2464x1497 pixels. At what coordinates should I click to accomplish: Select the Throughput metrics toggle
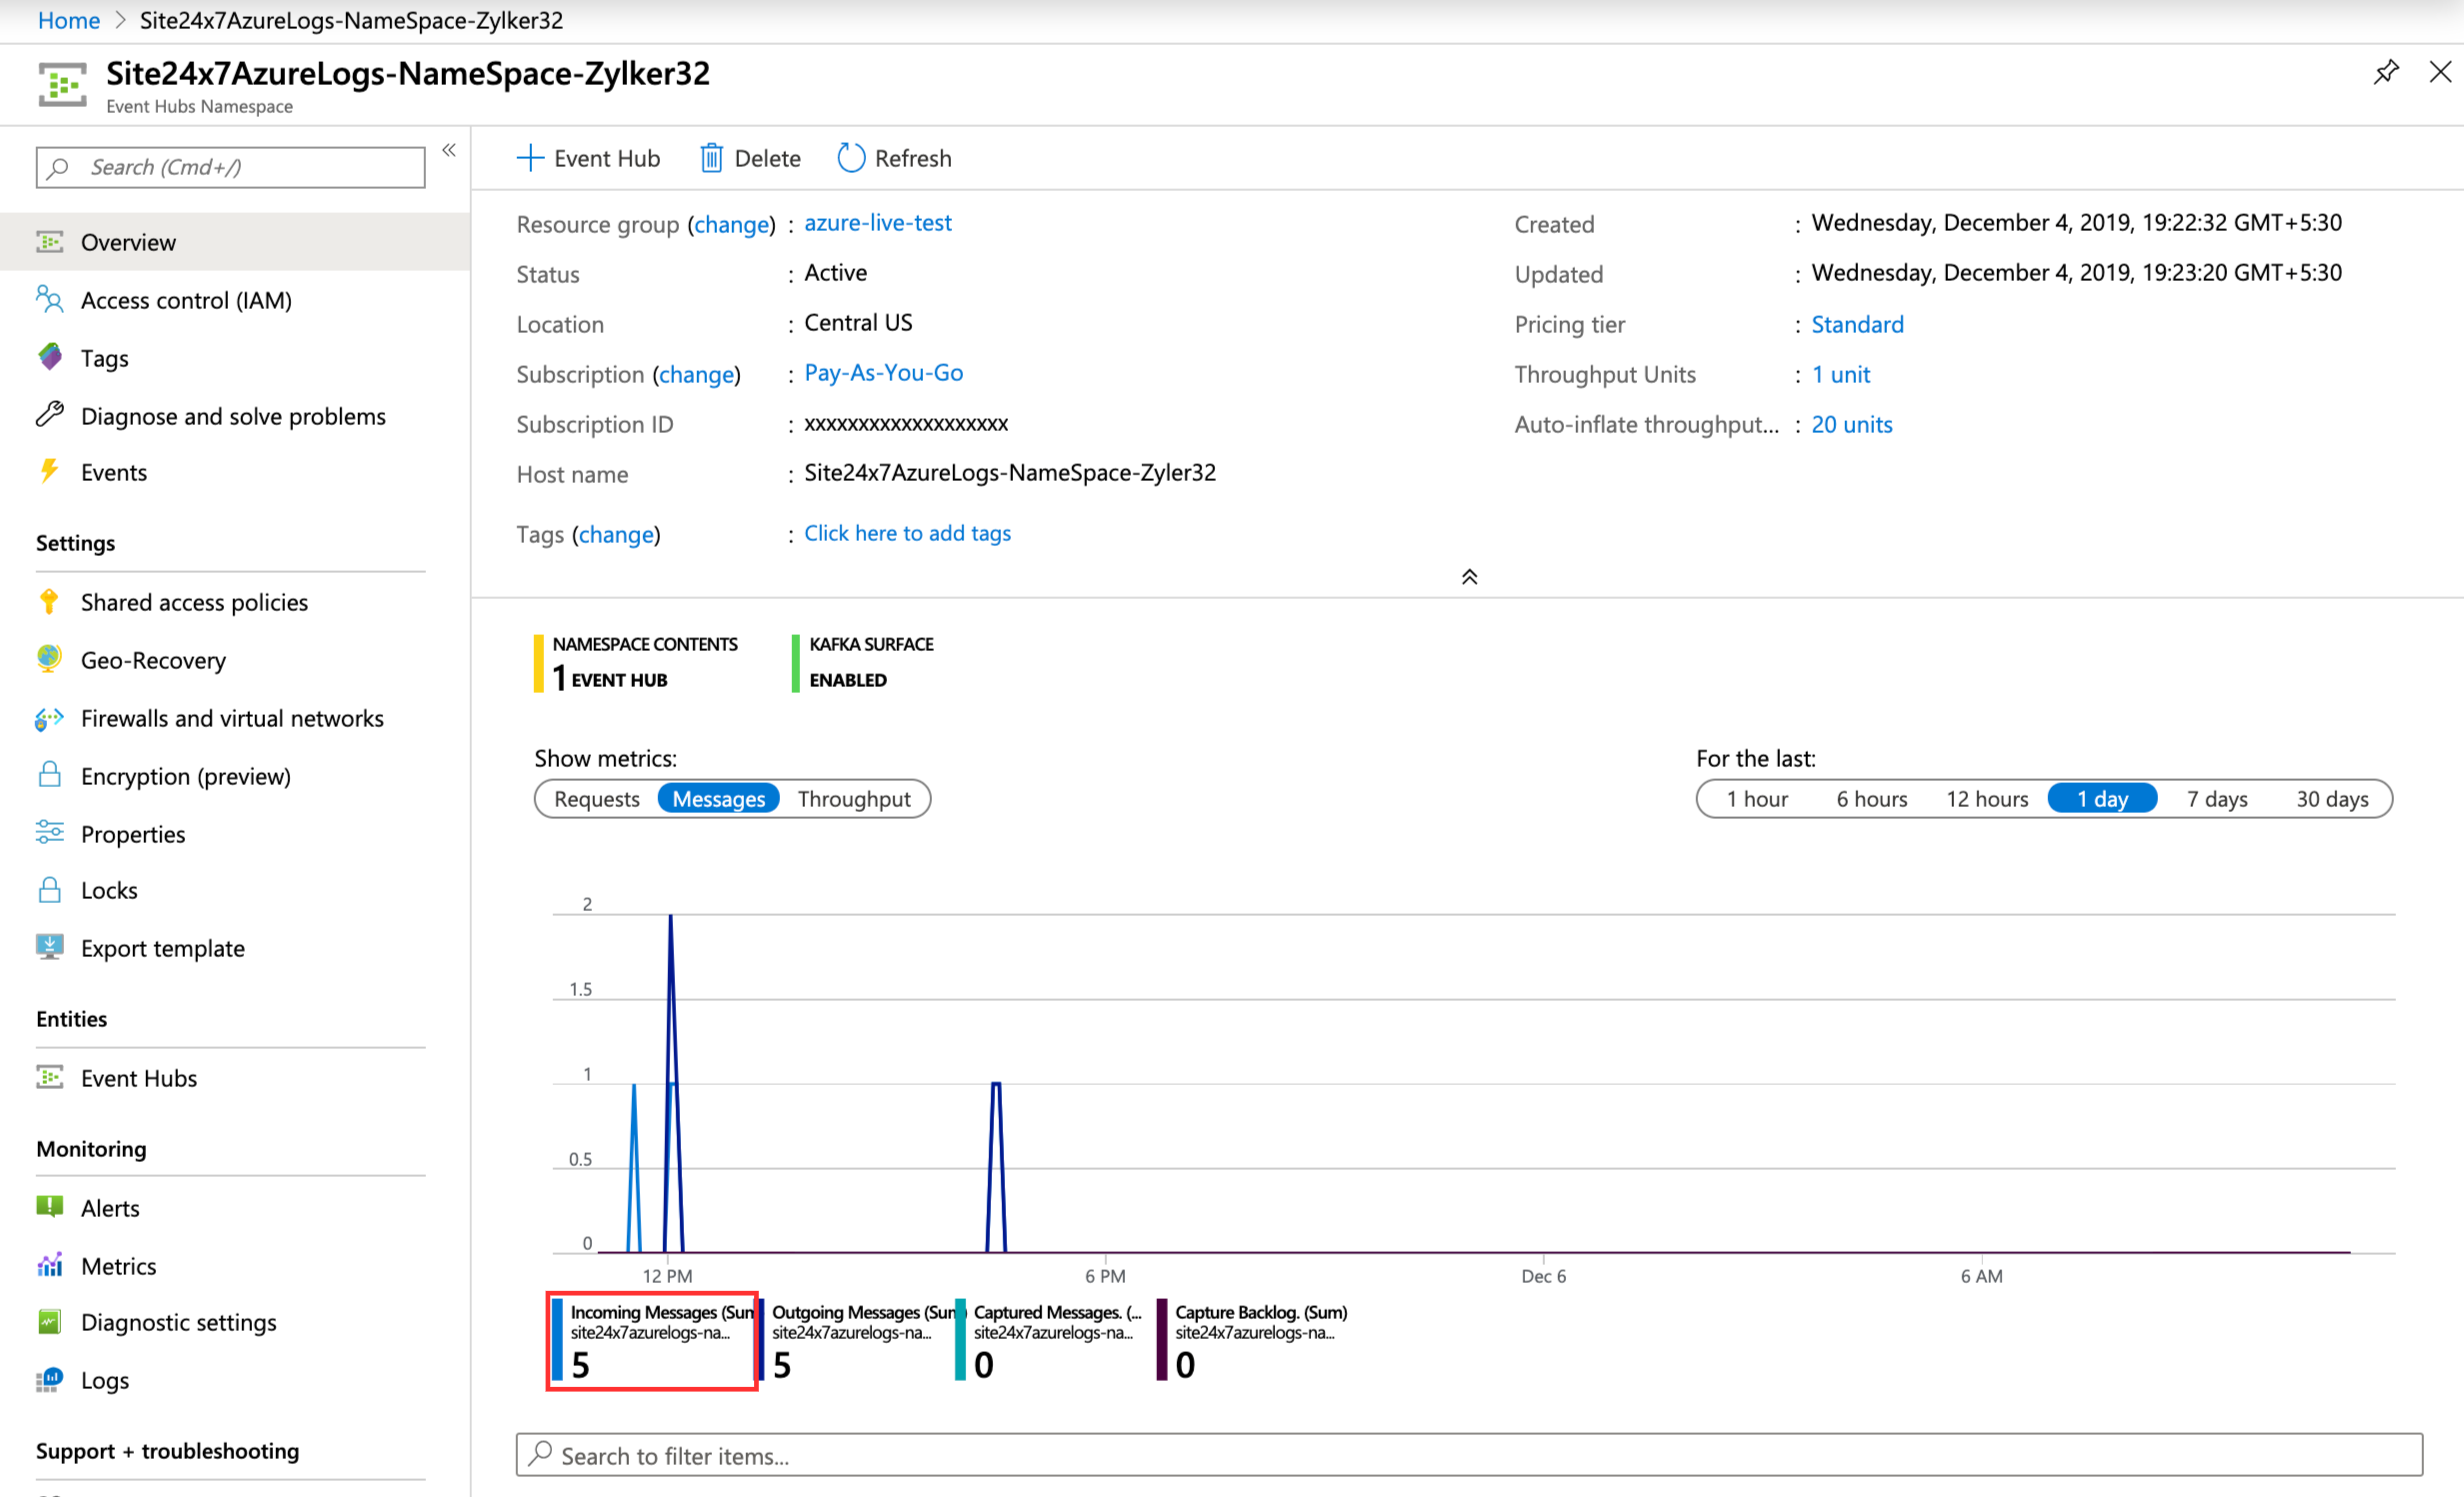click(854, 800)
